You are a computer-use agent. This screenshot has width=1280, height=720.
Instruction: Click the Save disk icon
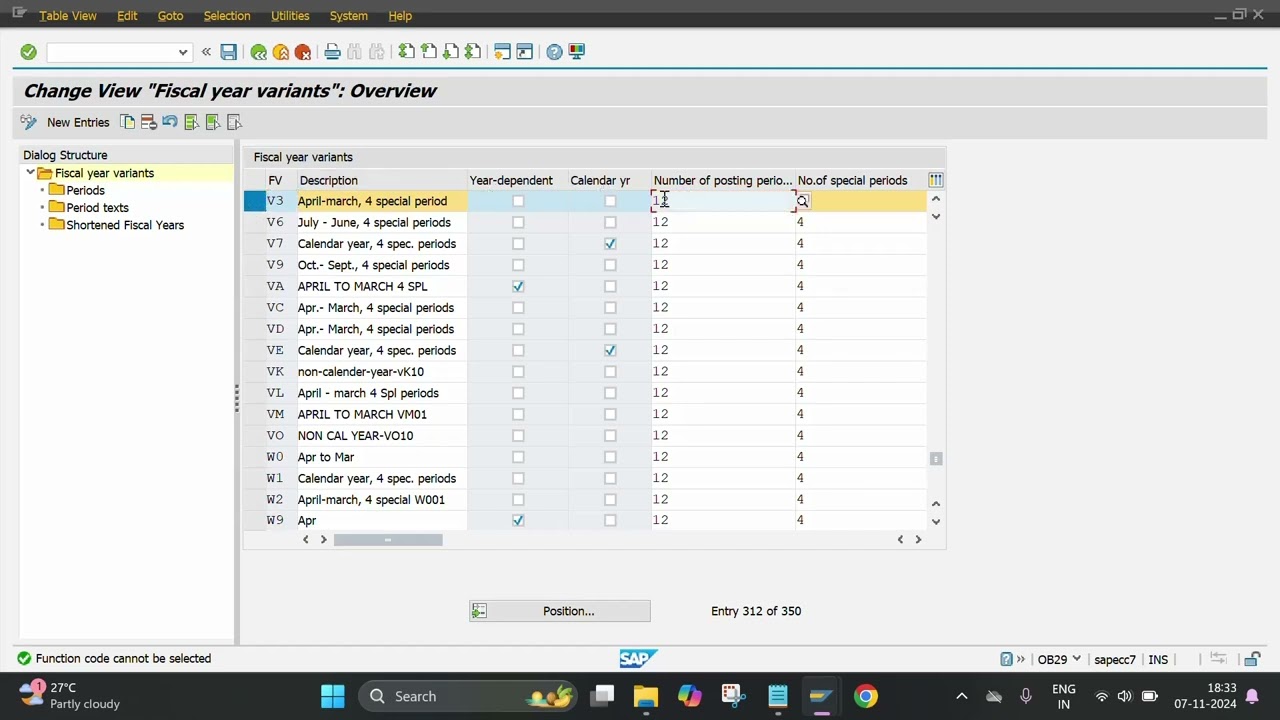[229, 52]
